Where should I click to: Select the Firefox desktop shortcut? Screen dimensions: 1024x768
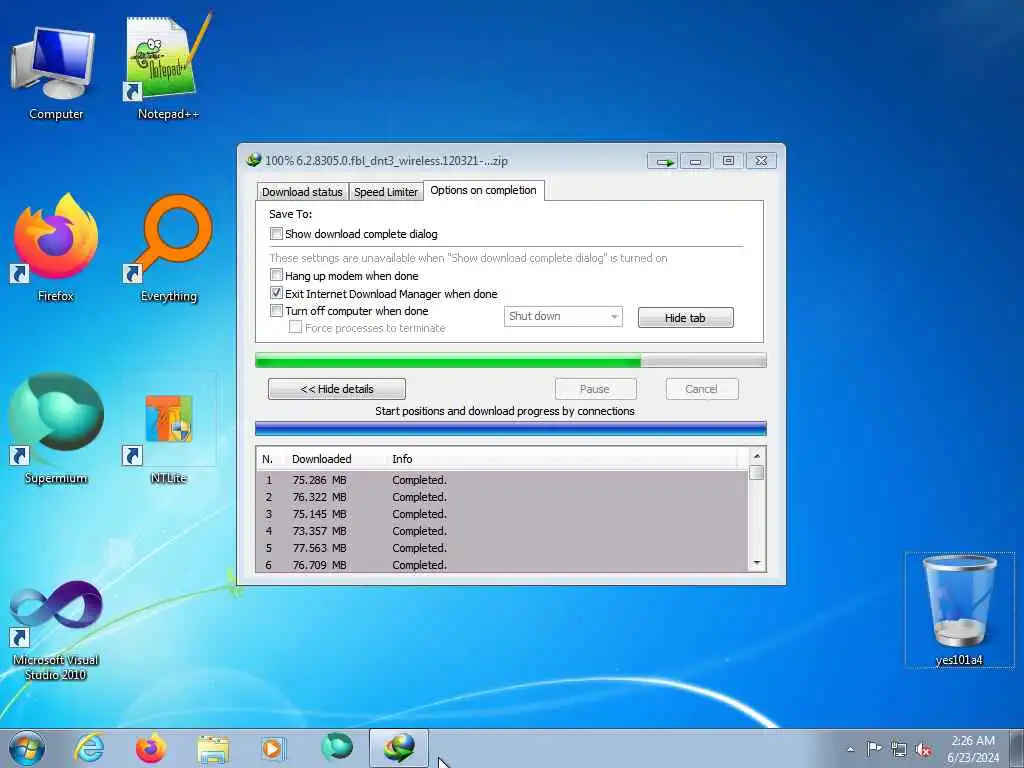click(56, 248)
